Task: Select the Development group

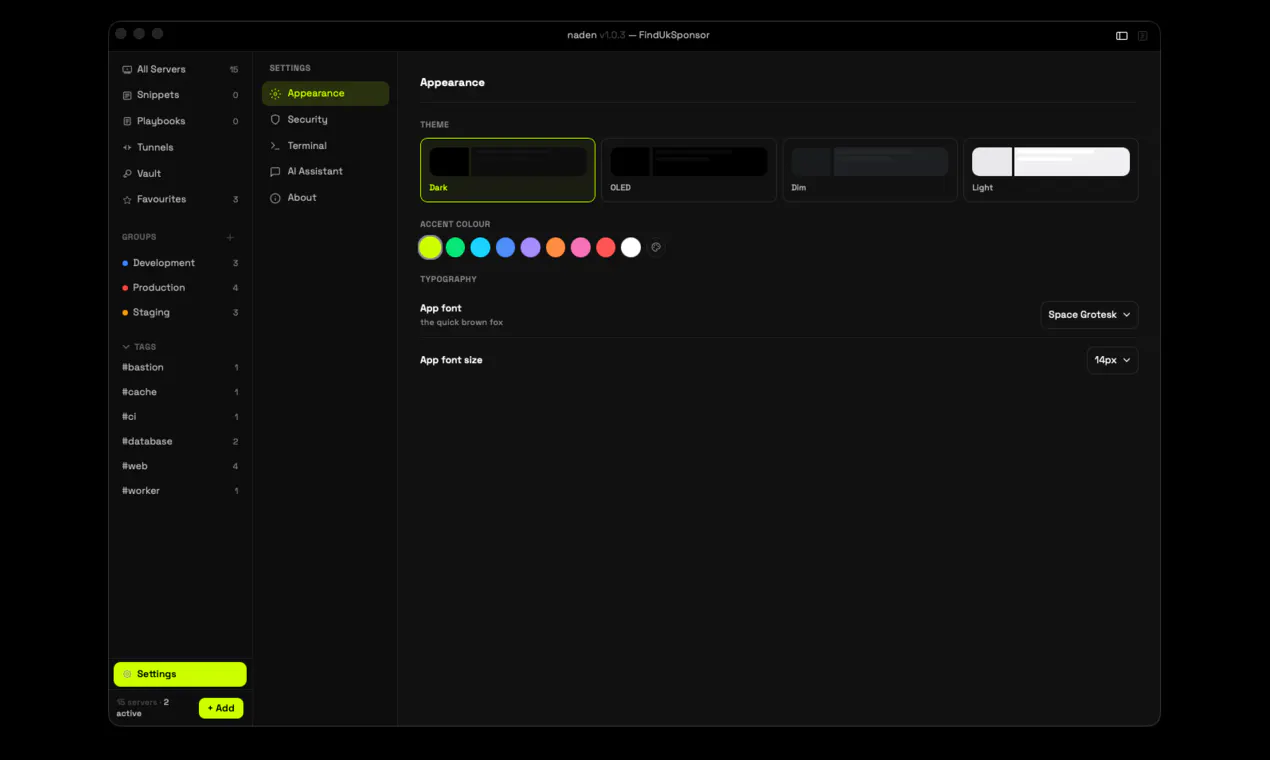Action: (x=180, y=263)
